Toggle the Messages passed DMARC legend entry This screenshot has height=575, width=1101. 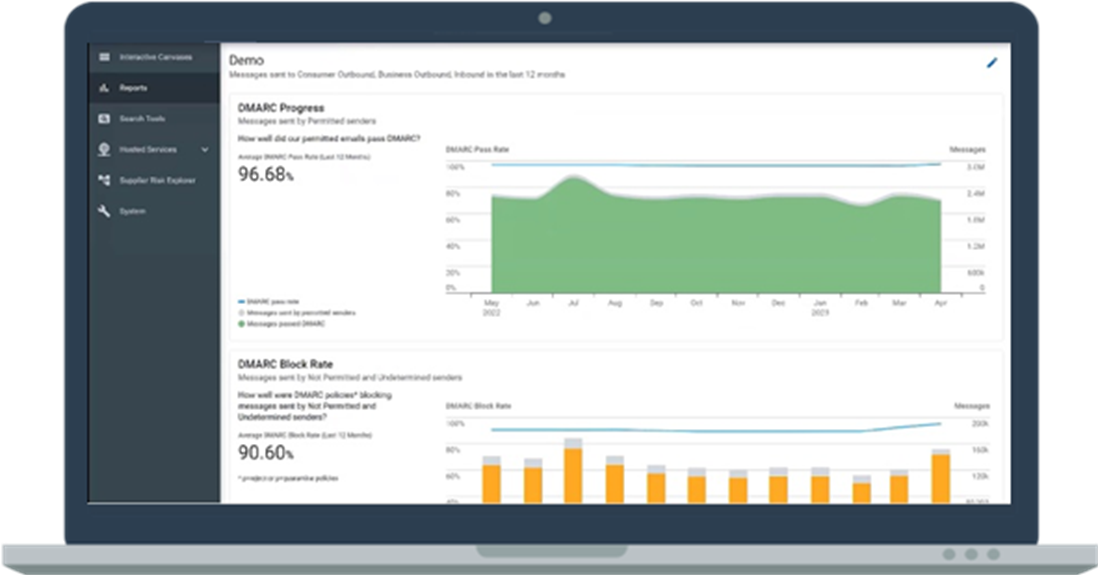coord(285,324)
